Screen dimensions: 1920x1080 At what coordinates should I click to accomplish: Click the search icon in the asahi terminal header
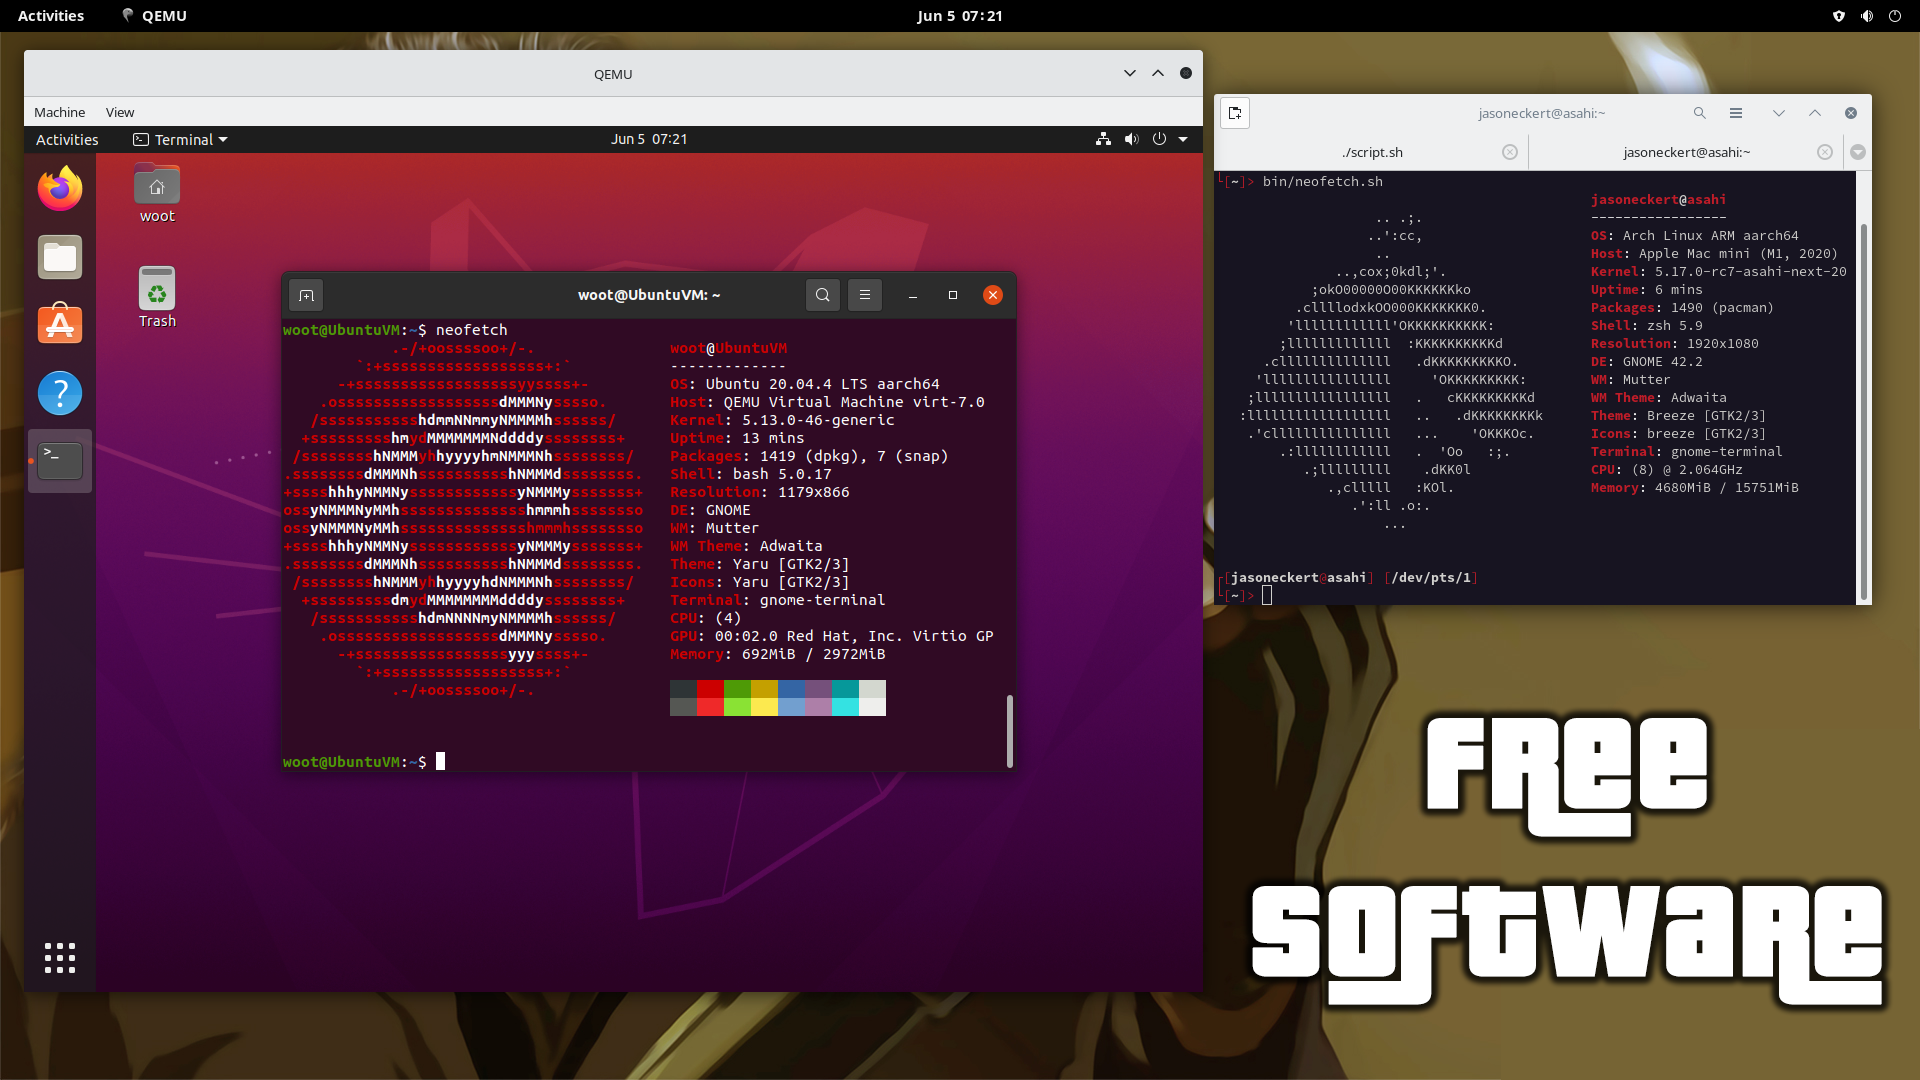tap(1700, 113)
